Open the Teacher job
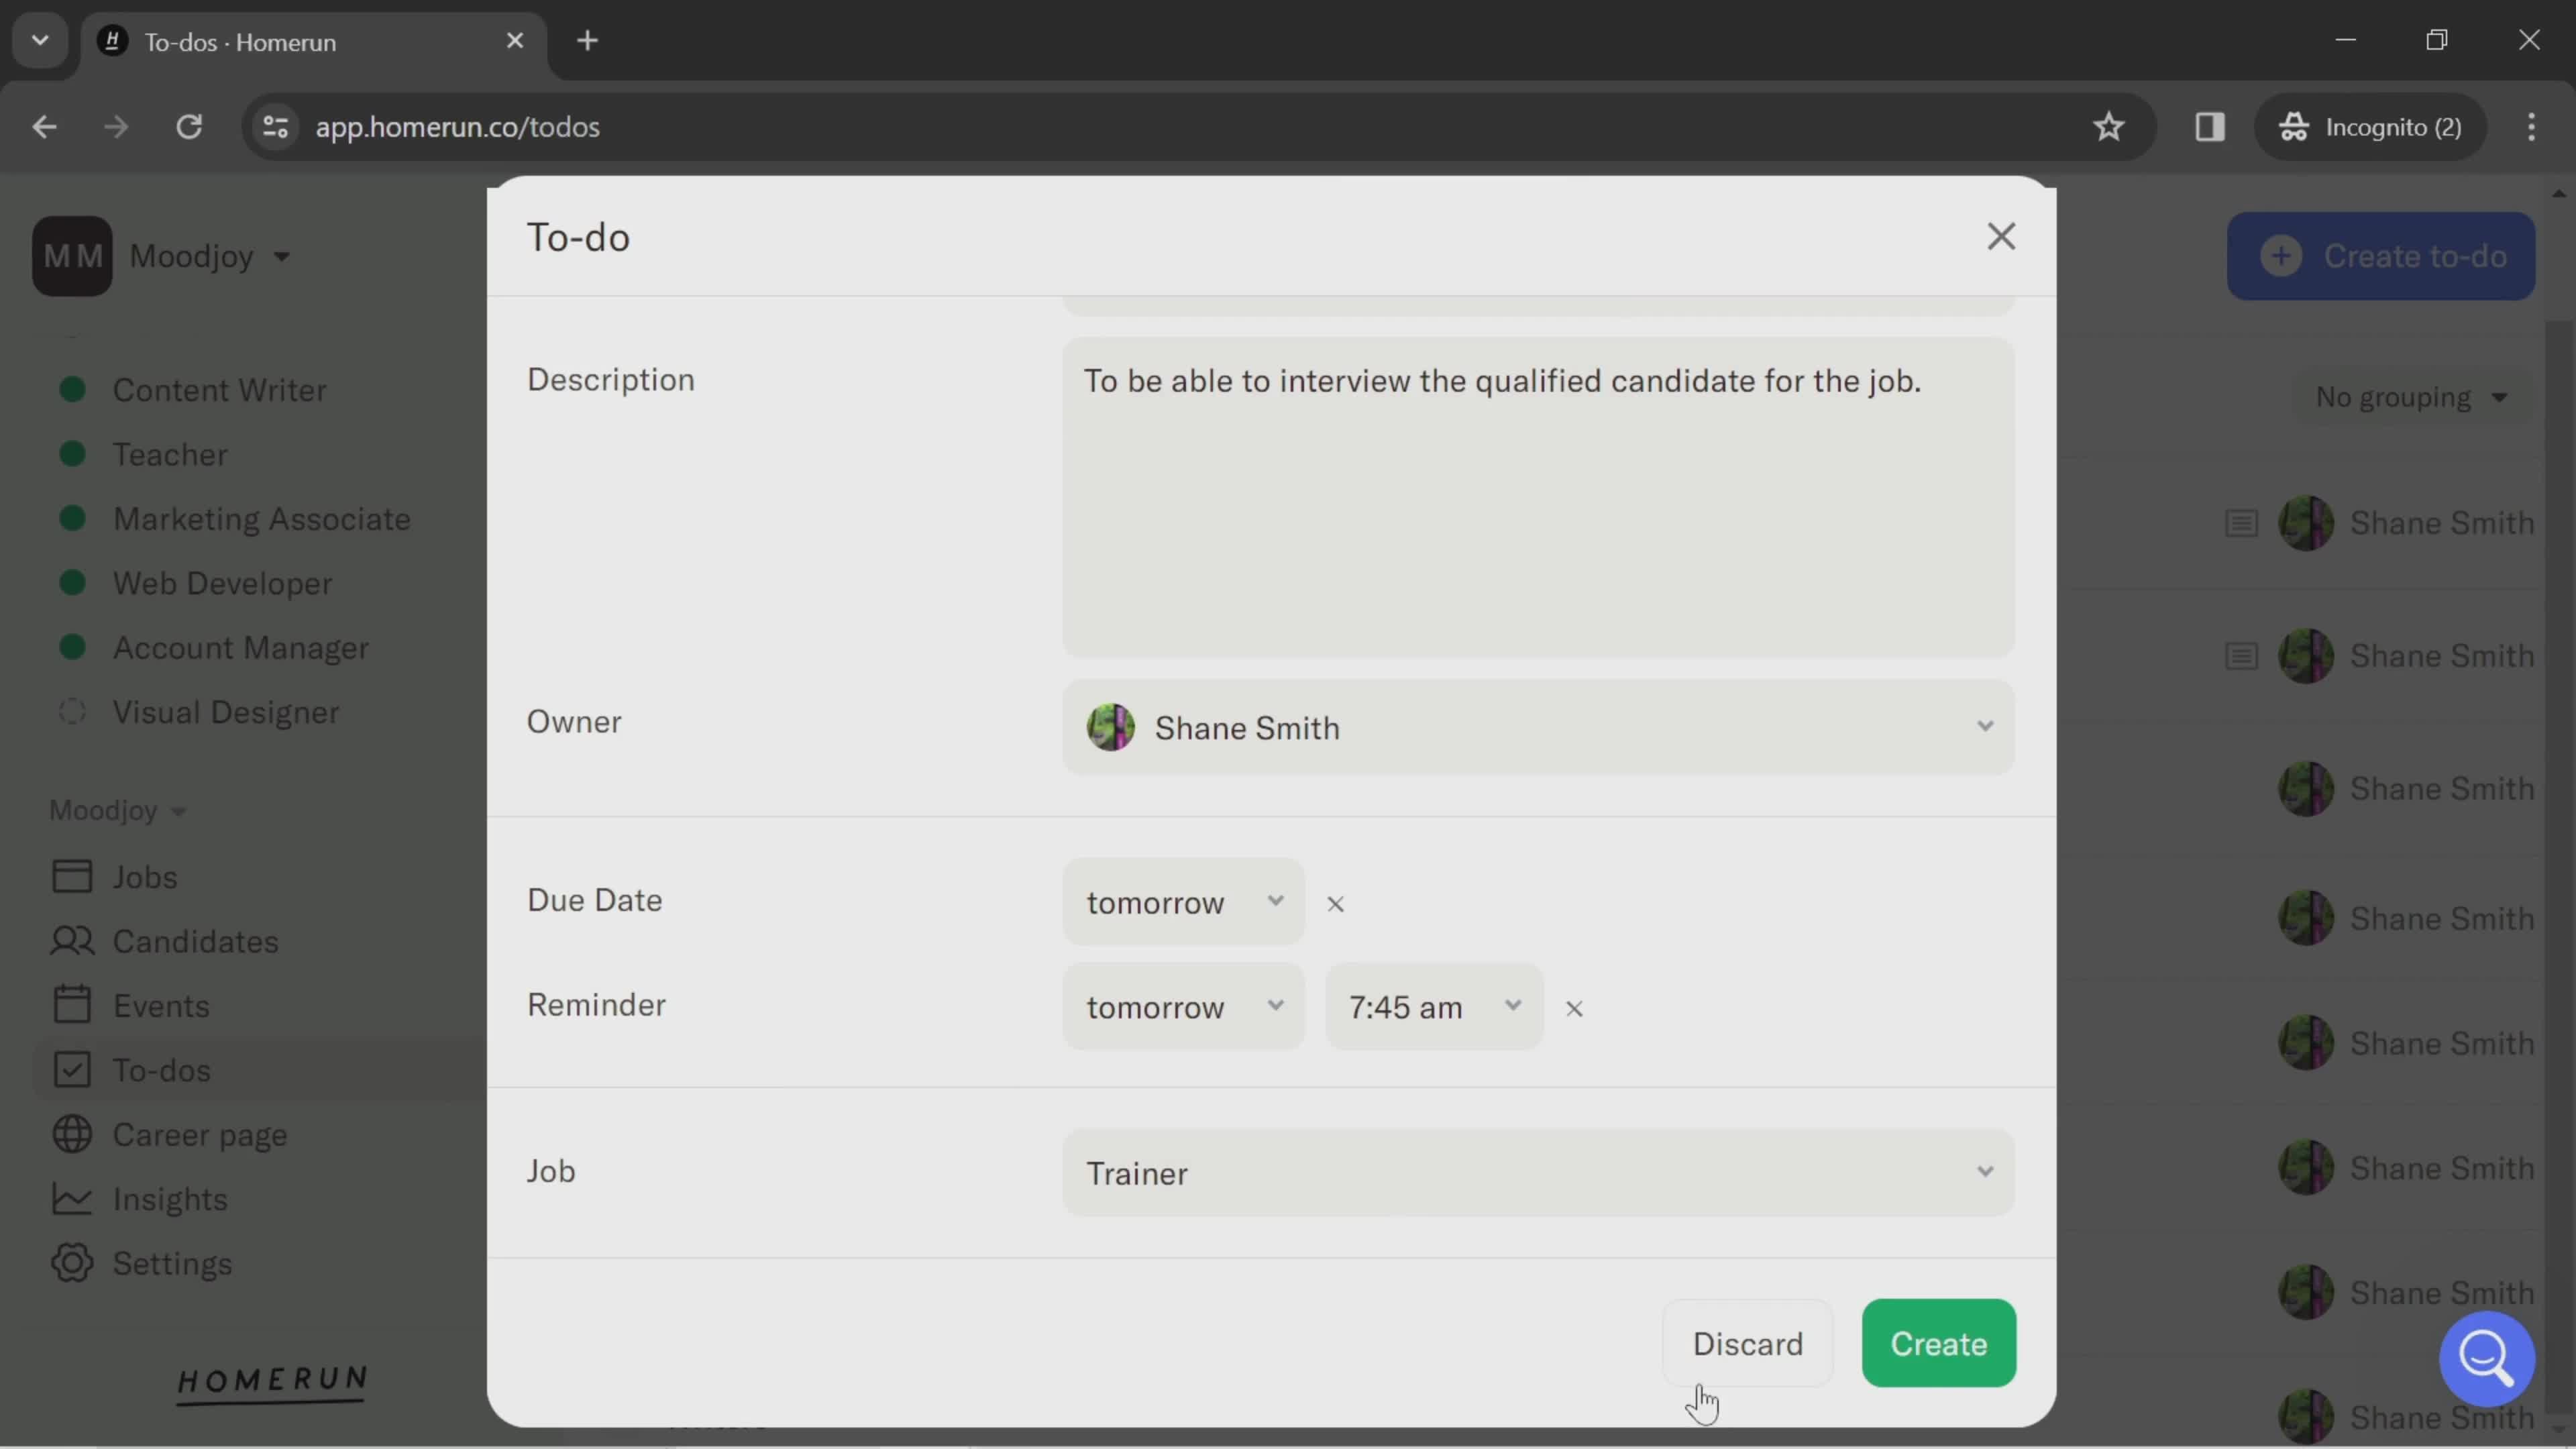Viewport: 2576px width, 1449px height. click(x=170, y=455)
